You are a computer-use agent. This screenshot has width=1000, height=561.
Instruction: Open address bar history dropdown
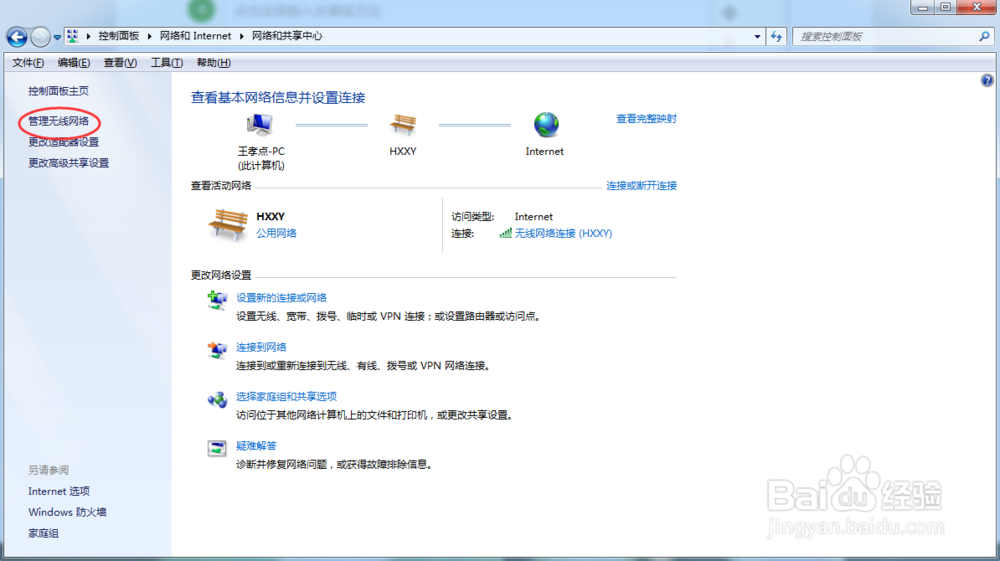[x=757, y=37]
